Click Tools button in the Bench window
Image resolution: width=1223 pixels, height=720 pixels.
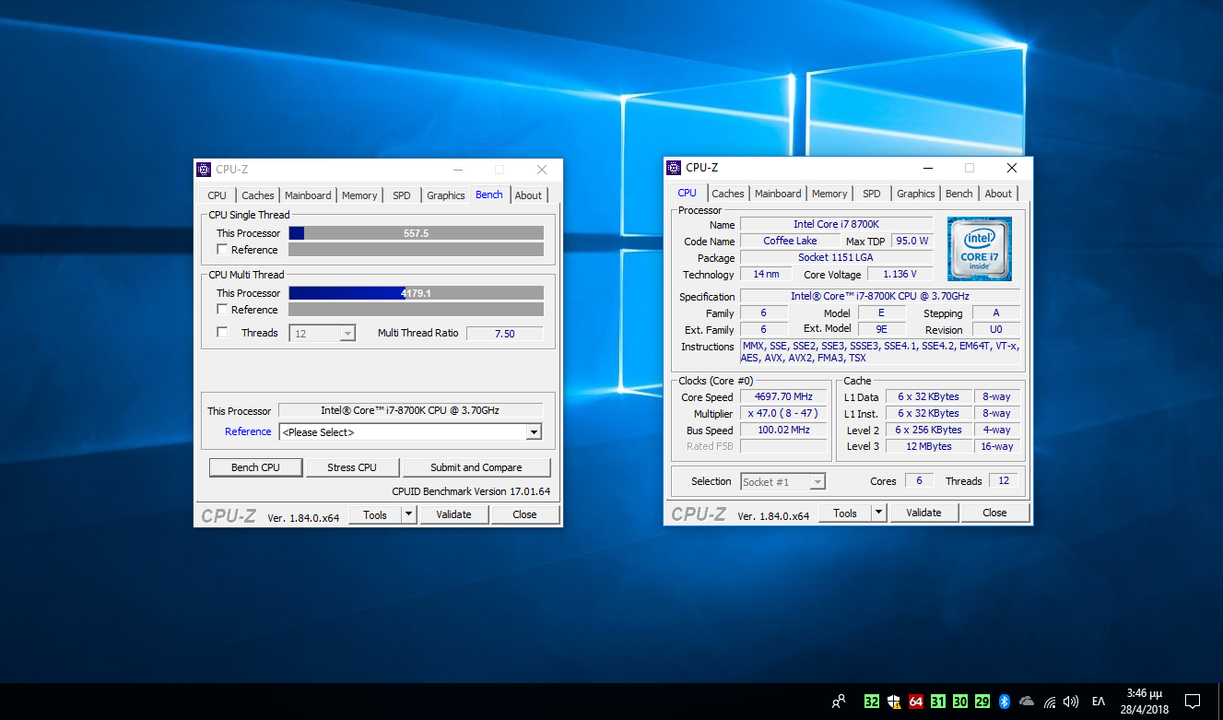[375, 515]
